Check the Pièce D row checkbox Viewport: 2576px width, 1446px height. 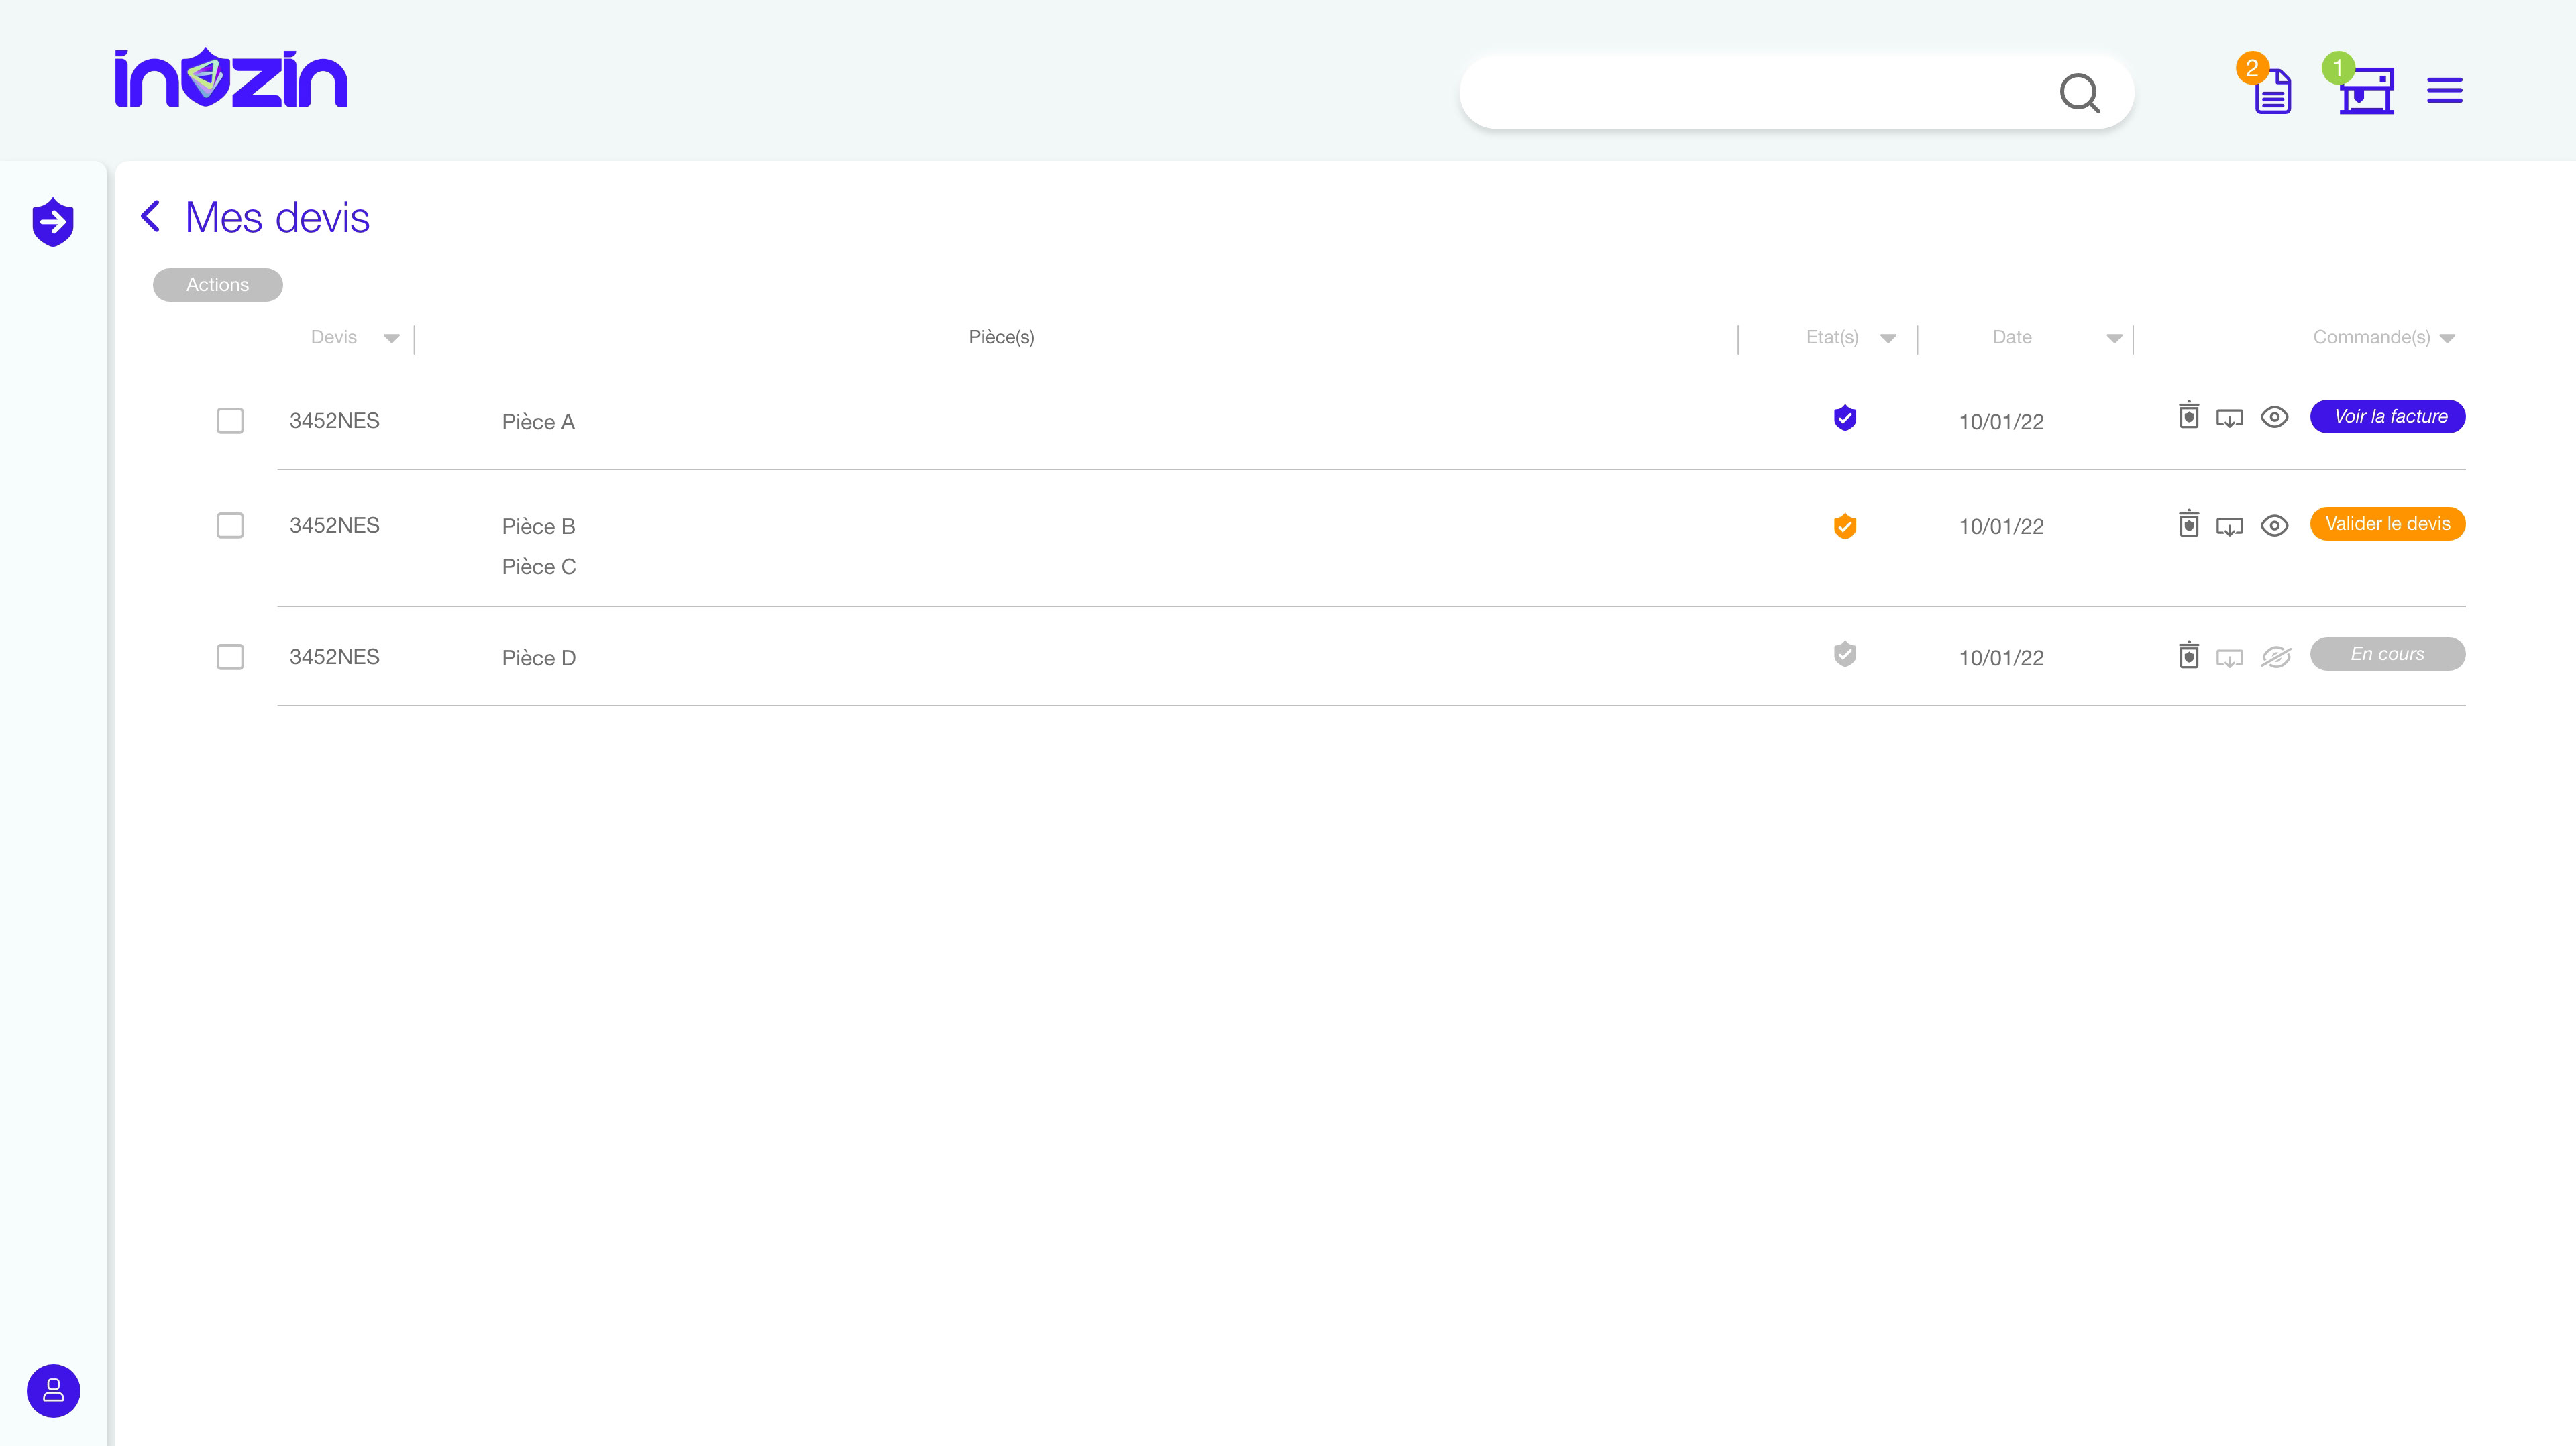point(230,657)
